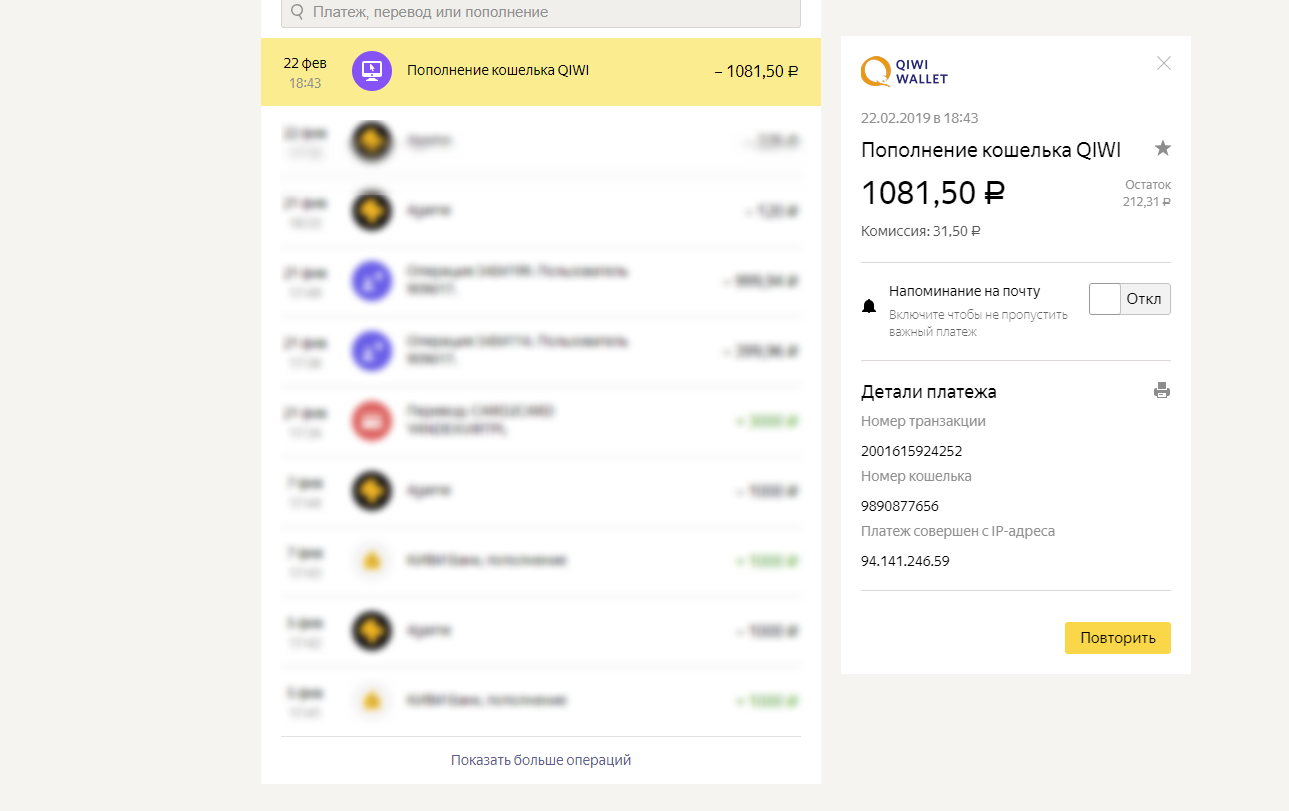1289x811 pixels.
Task: Click the QIWI Wallet logo
Action: pyautogui.click(x=904, y=72)
